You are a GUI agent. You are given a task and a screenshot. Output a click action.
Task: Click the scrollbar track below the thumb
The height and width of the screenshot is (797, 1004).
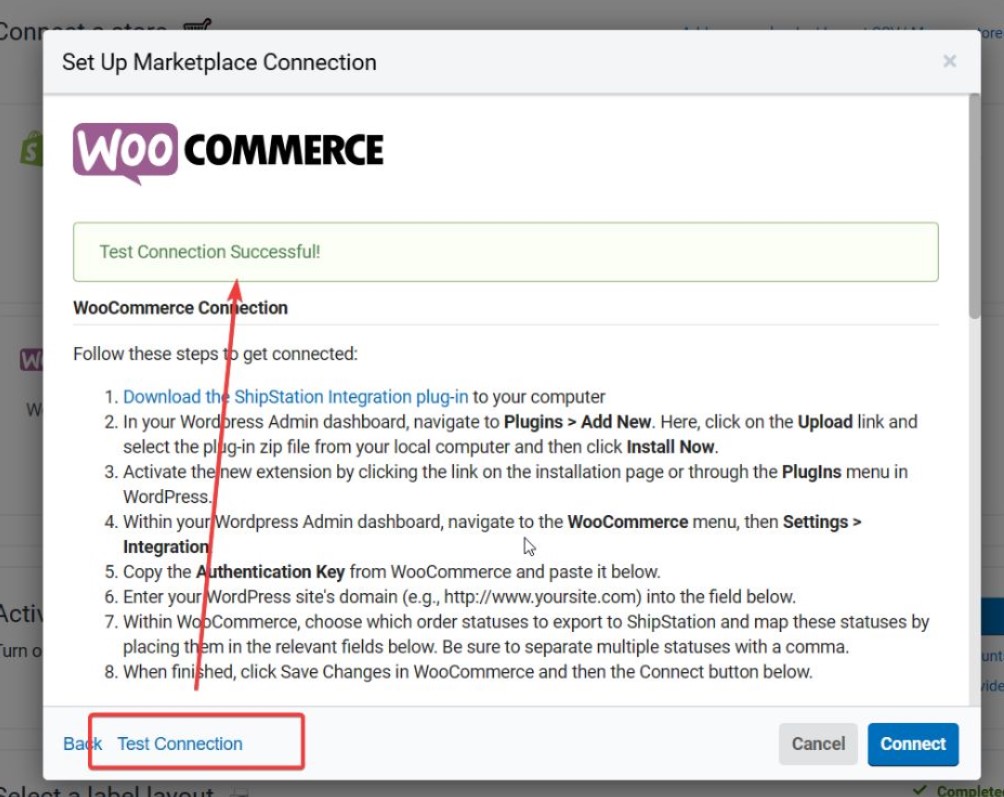(x=974, y=500)
